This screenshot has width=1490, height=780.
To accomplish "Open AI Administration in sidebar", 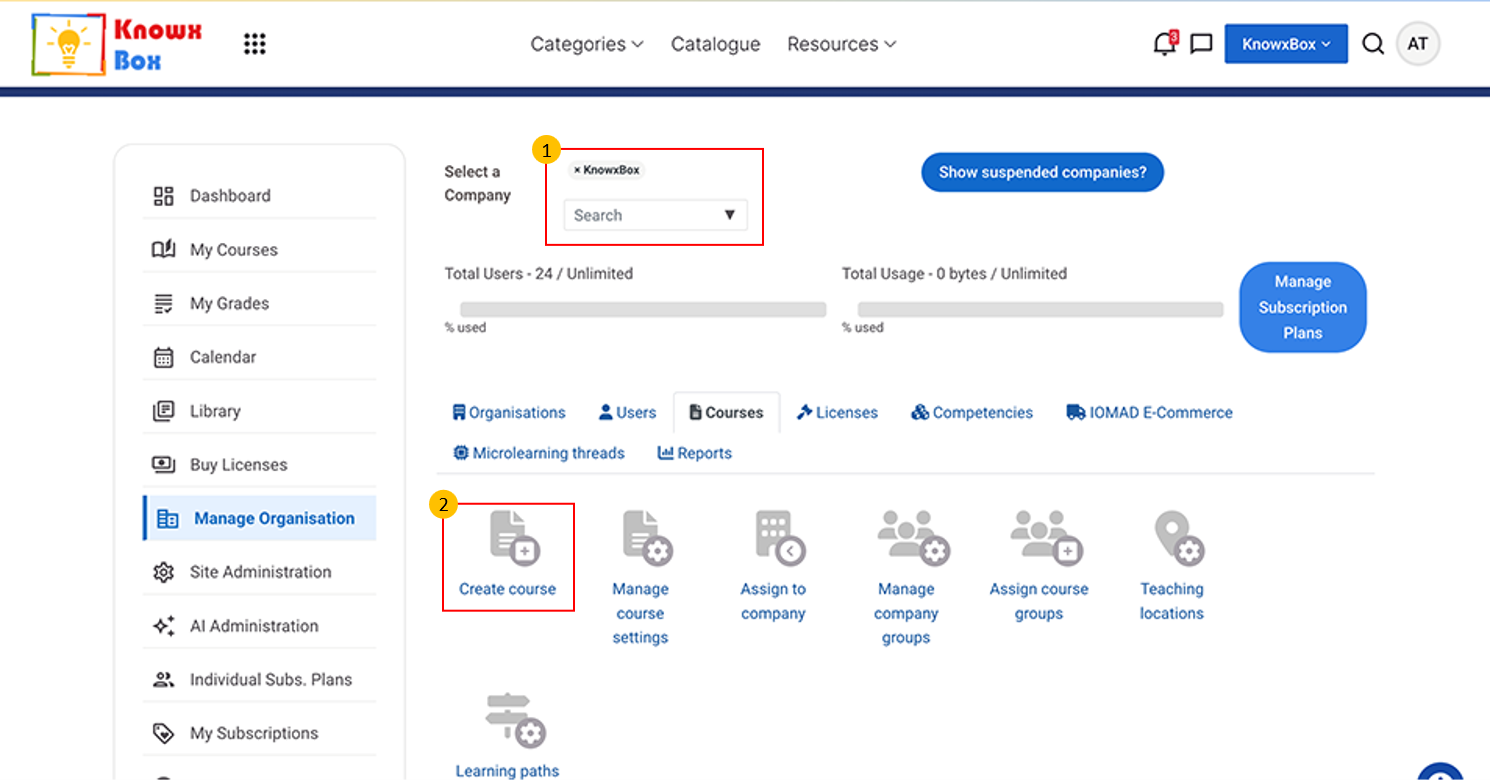I will pyautogui.click(x=260, y=626).
